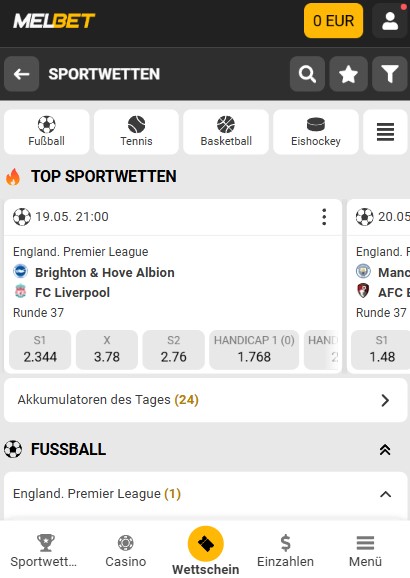The image size is (410, 578).
Task: Collapse England. Premier League (1) group
Action: pyautogui.click(x=385, y=494)
